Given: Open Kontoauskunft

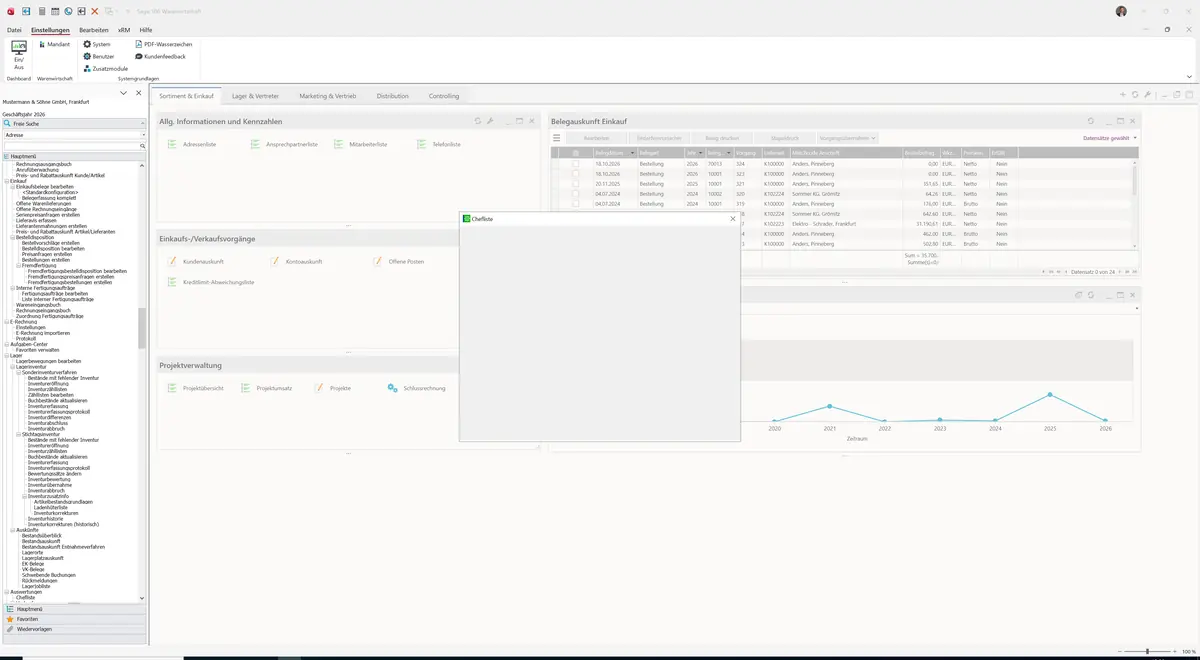Looking at the screenshot, I should pyautogui.click(x=296, y=261).
